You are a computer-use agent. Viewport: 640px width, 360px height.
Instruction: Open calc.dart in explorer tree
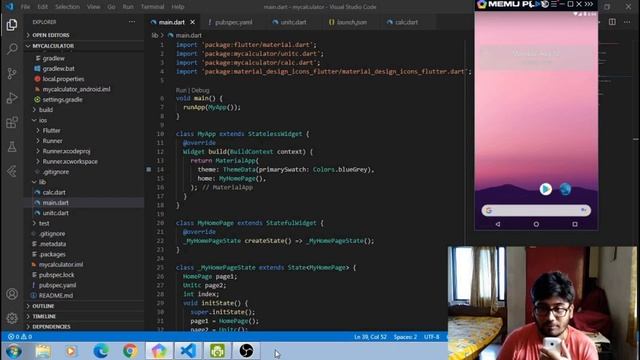(54, 192)
